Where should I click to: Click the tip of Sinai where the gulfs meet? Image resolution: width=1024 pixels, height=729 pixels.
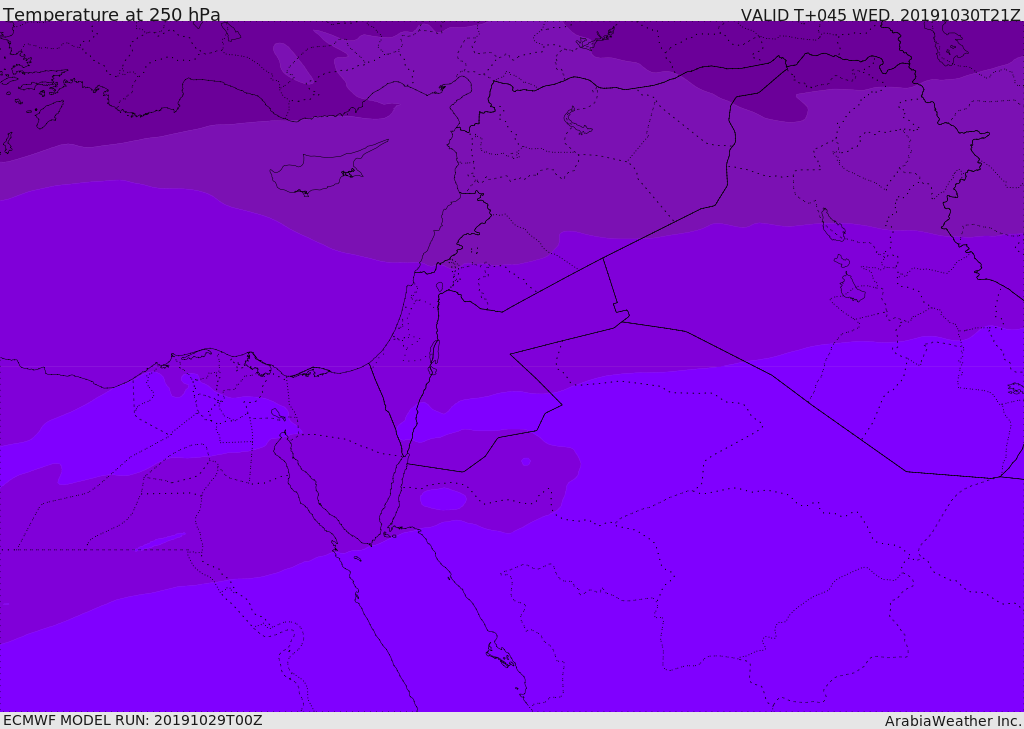coord(387,534)
